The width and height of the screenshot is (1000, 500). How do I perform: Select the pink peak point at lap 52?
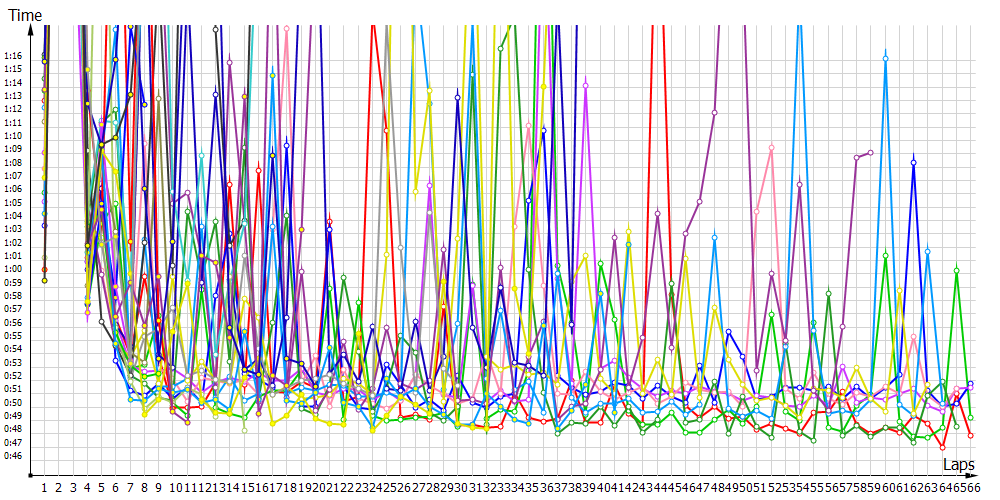pyautogui.click(x=771, y=148)
